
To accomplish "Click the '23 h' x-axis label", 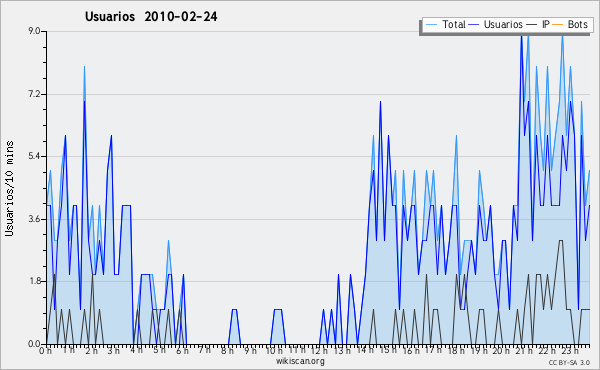I will point(569,350).
